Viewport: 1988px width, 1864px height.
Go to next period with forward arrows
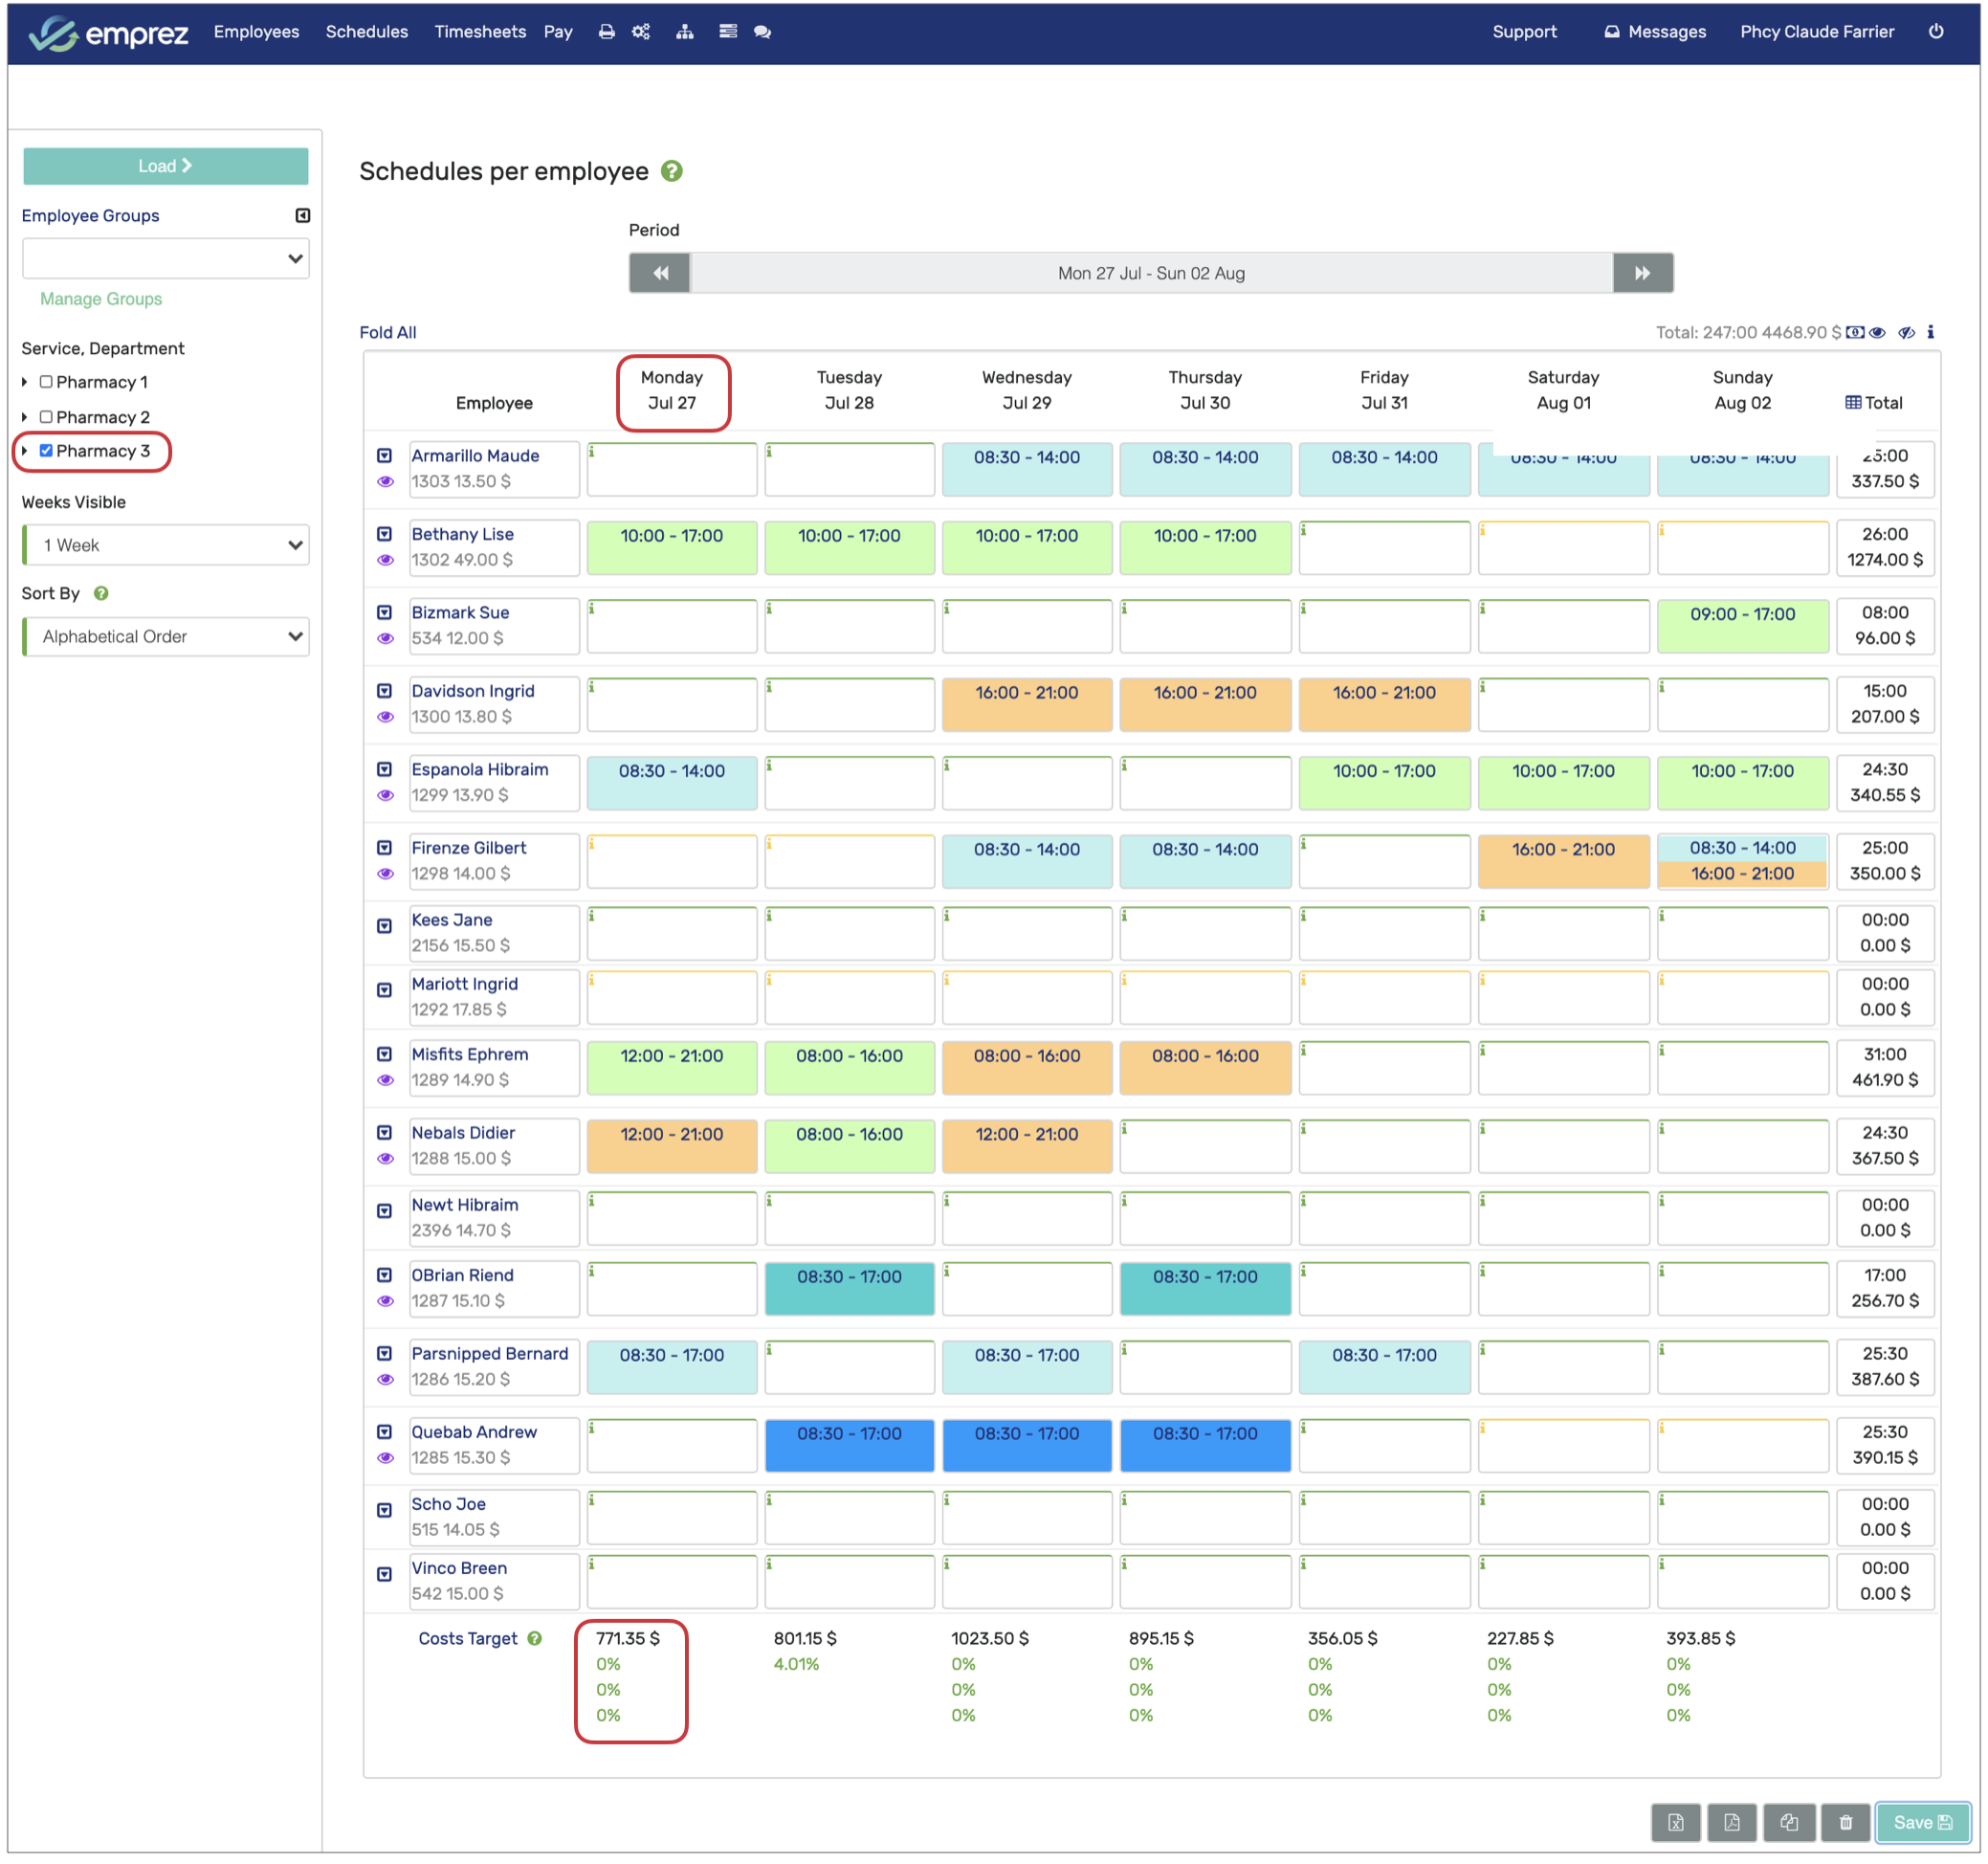click(x=1641, y=273)
